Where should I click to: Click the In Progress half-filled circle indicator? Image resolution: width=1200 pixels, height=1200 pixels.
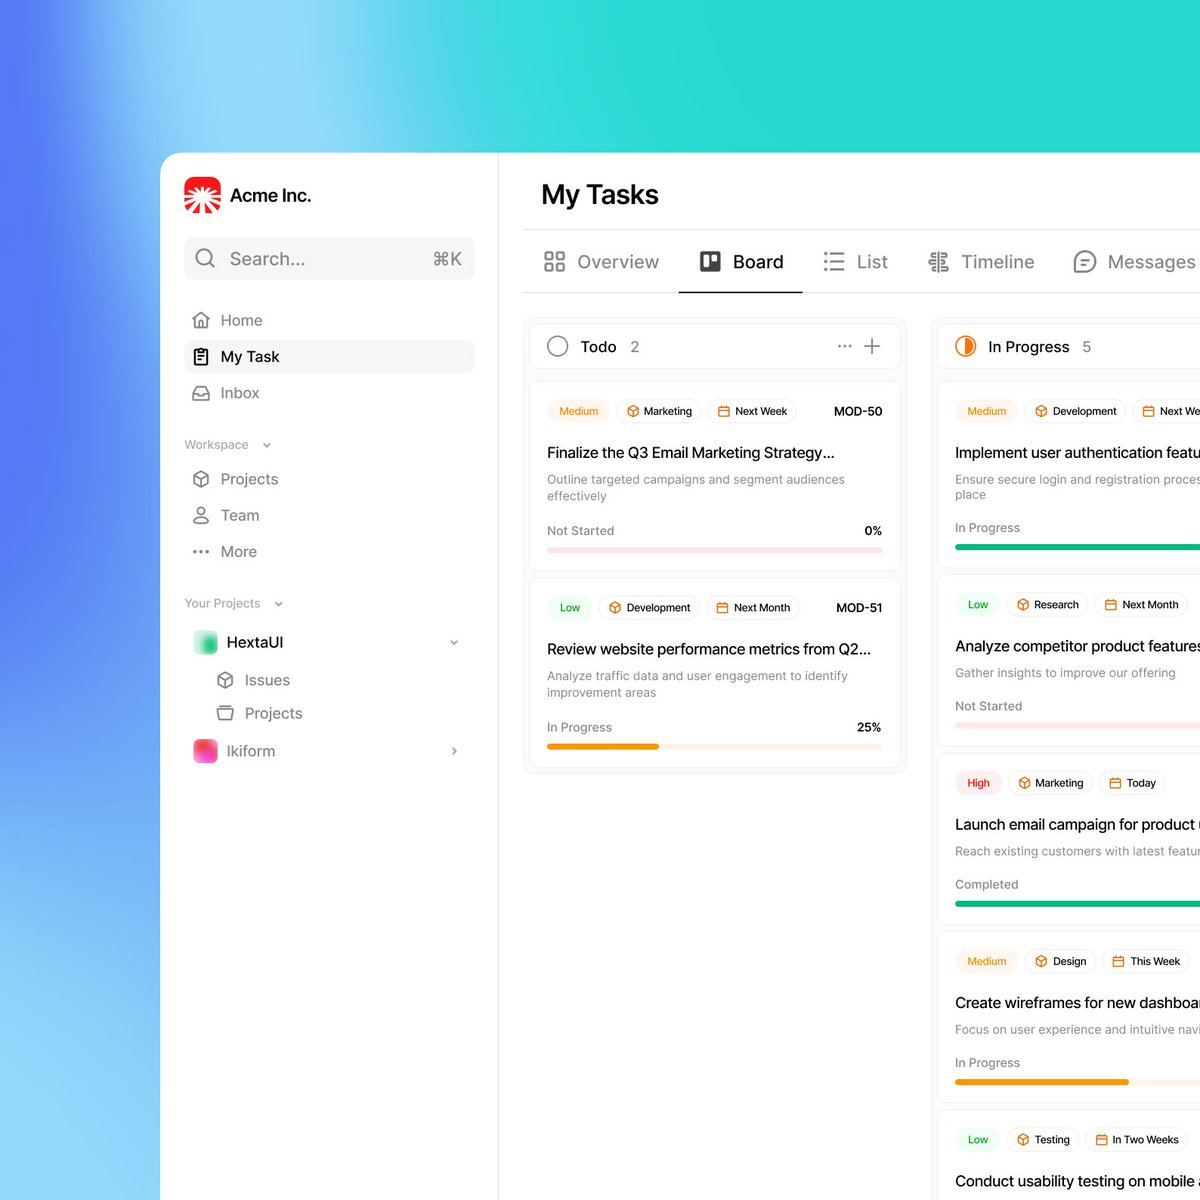pos(964,346)
